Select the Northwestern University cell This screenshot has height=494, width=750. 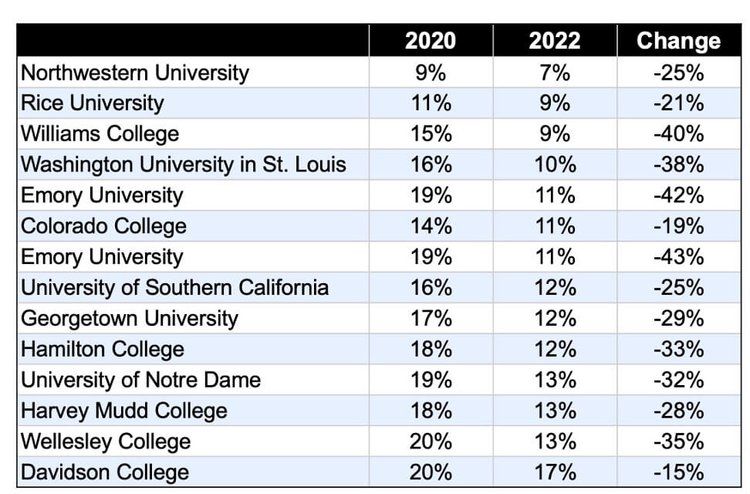pos(193,73)
